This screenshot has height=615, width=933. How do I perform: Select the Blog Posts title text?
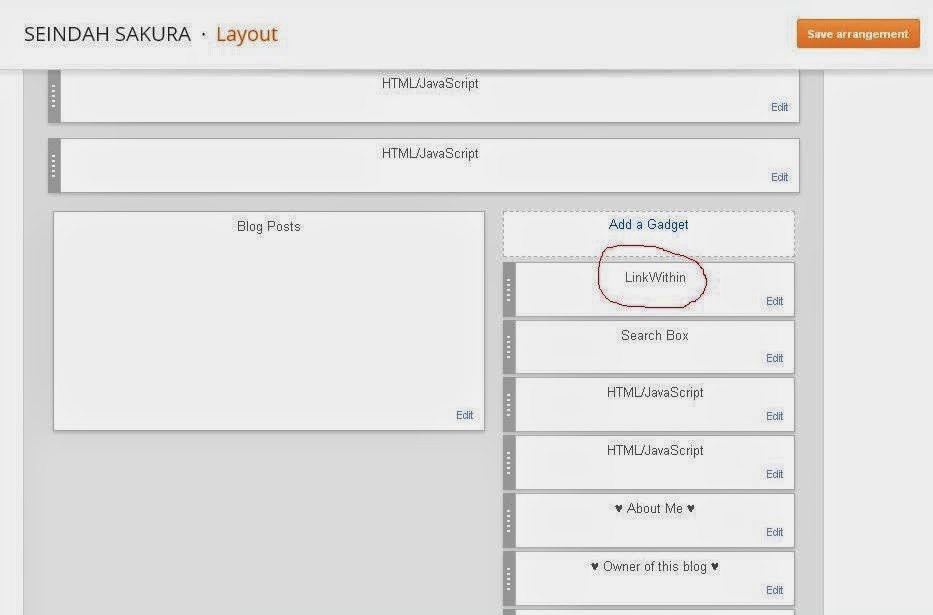click(x=268, y=227)
